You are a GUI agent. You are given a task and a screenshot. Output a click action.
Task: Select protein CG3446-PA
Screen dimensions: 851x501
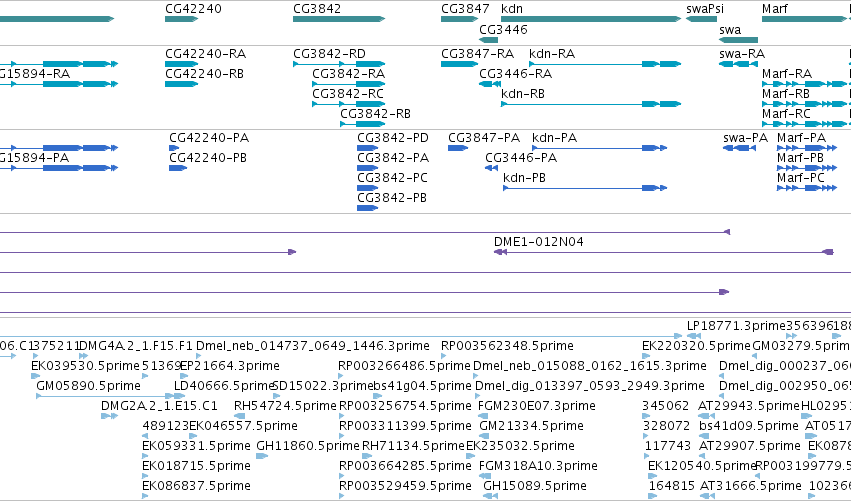tap(521, 158)
